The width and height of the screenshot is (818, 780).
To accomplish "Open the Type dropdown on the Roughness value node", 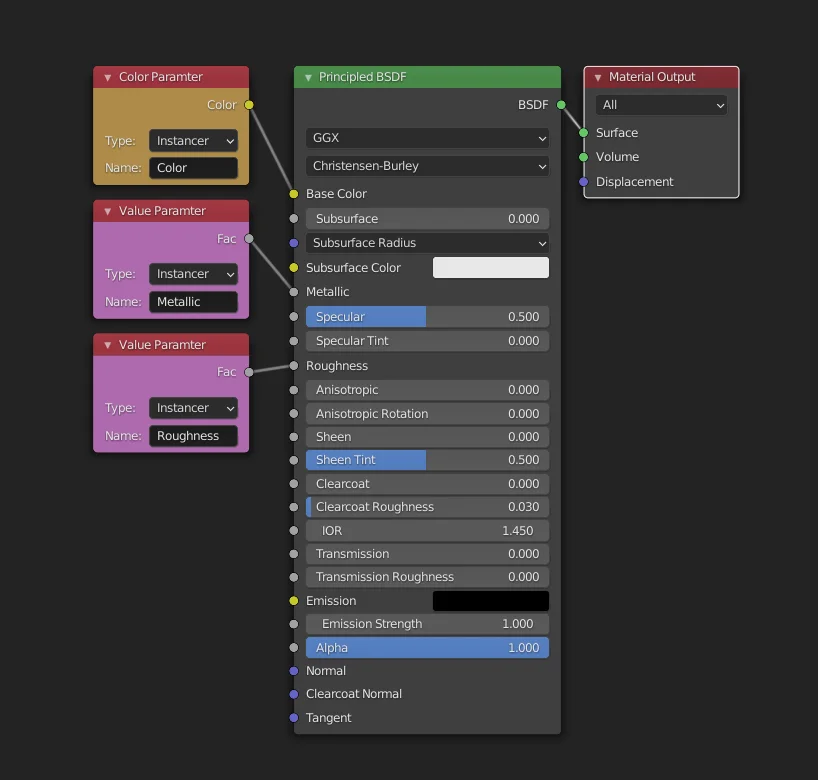I will click(x=193, y=408).
